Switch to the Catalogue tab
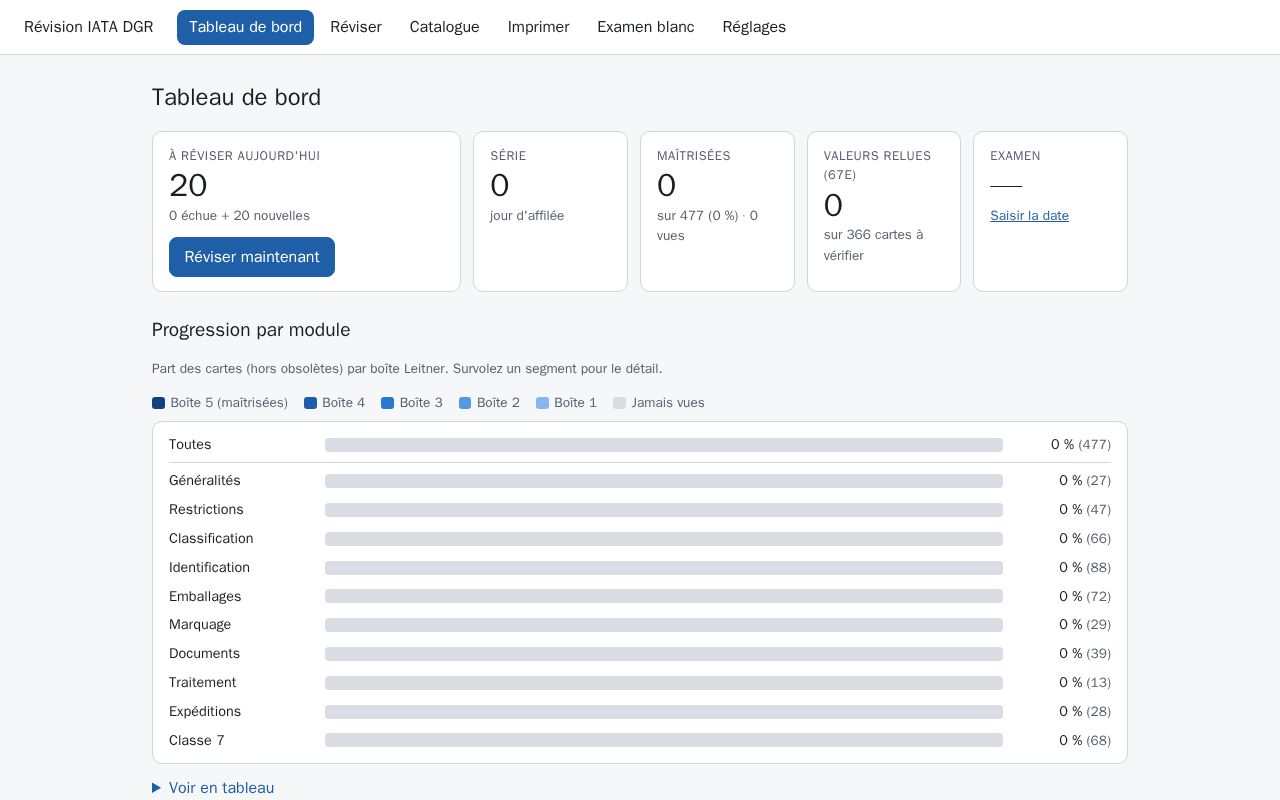 pyautogui.click(x=444, y=27)
